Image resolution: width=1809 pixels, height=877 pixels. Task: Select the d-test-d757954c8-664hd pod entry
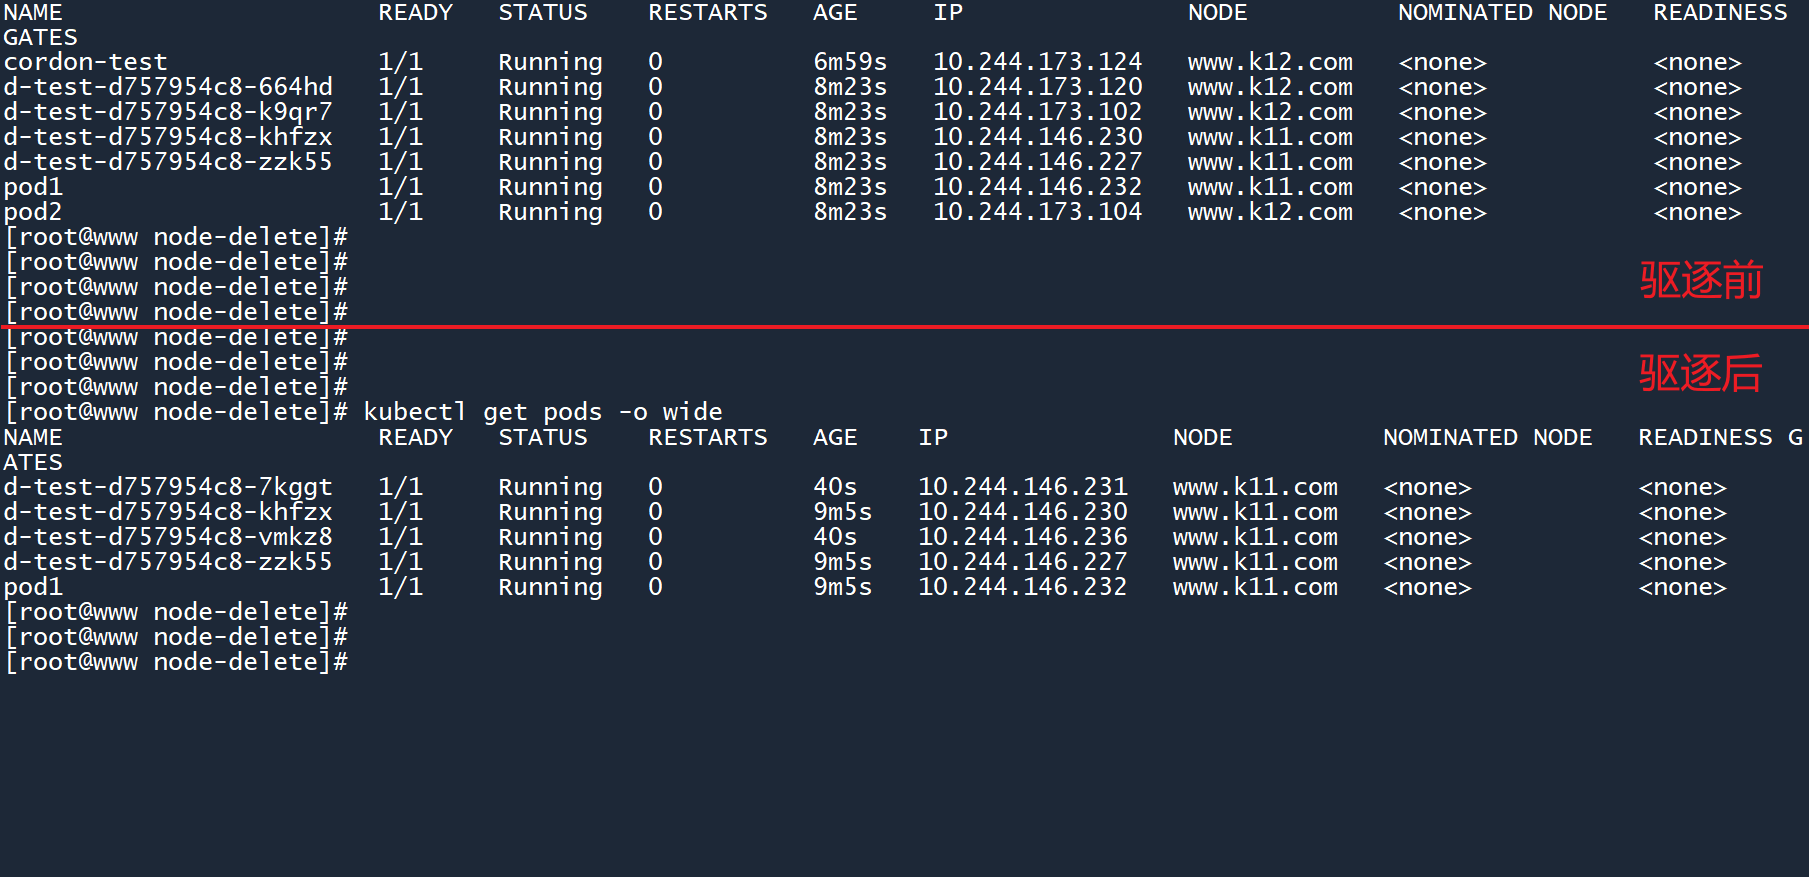point(168,87)
